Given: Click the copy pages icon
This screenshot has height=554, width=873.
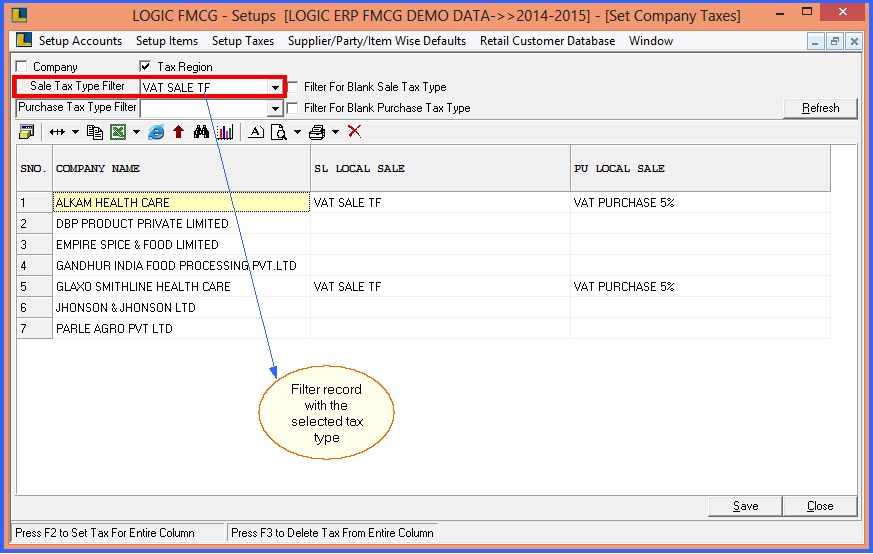Looking at the screenshot, I should pyautogui.click(x=95, y=132).
